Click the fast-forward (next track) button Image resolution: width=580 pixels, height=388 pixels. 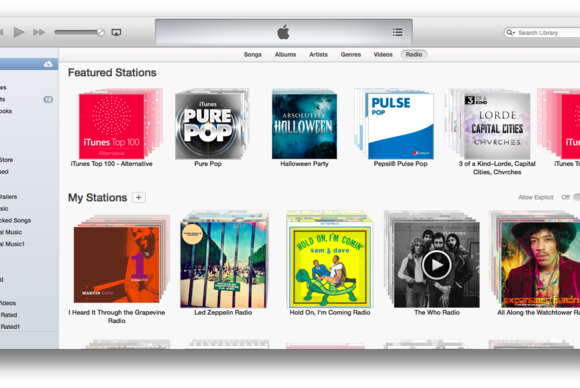(x=39, y=32)
